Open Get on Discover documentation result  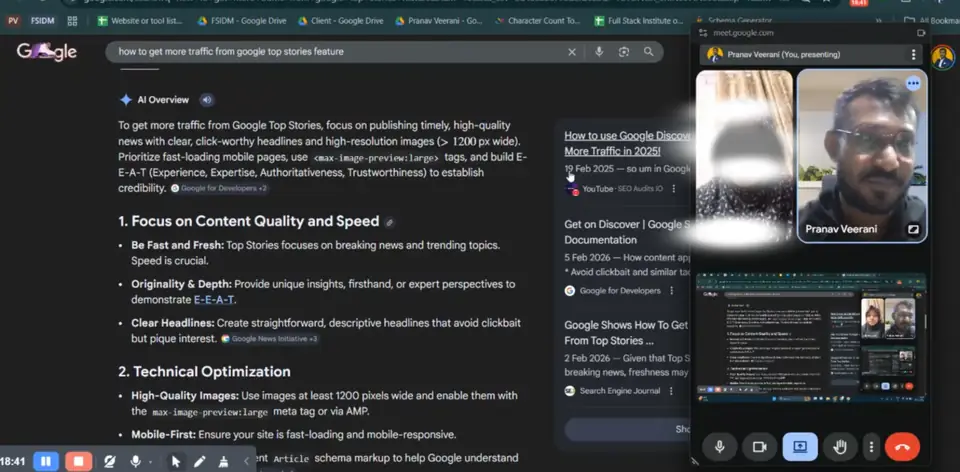[x=627, y=232]
